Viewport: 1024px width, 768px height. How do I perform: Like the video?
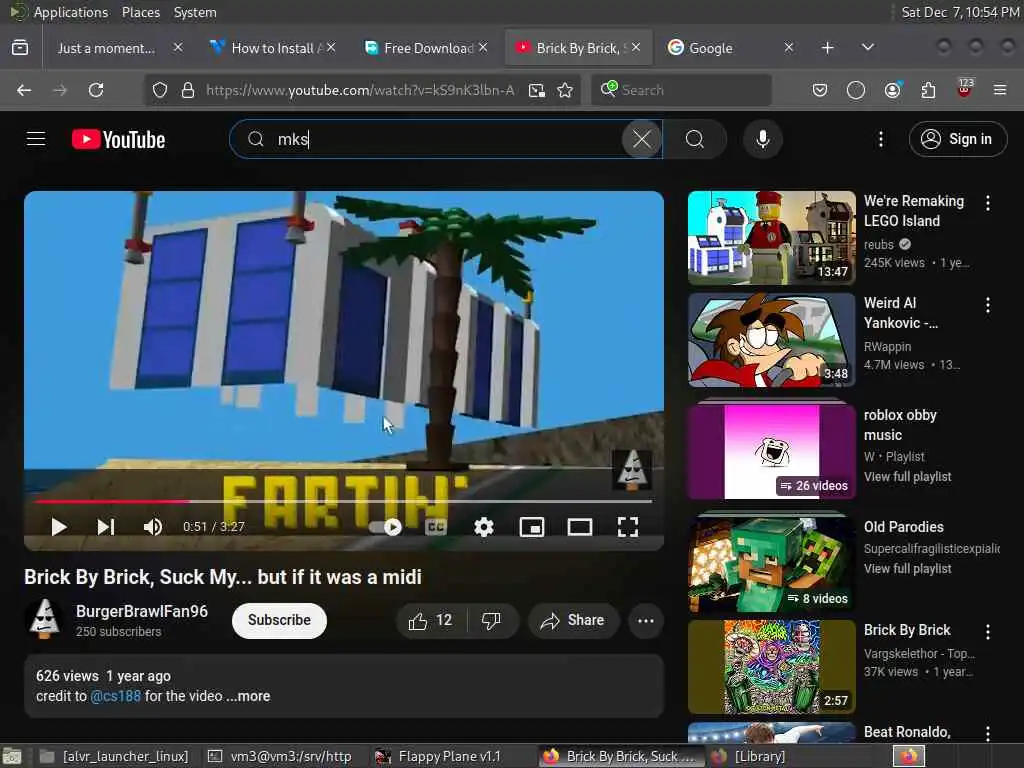431,620
